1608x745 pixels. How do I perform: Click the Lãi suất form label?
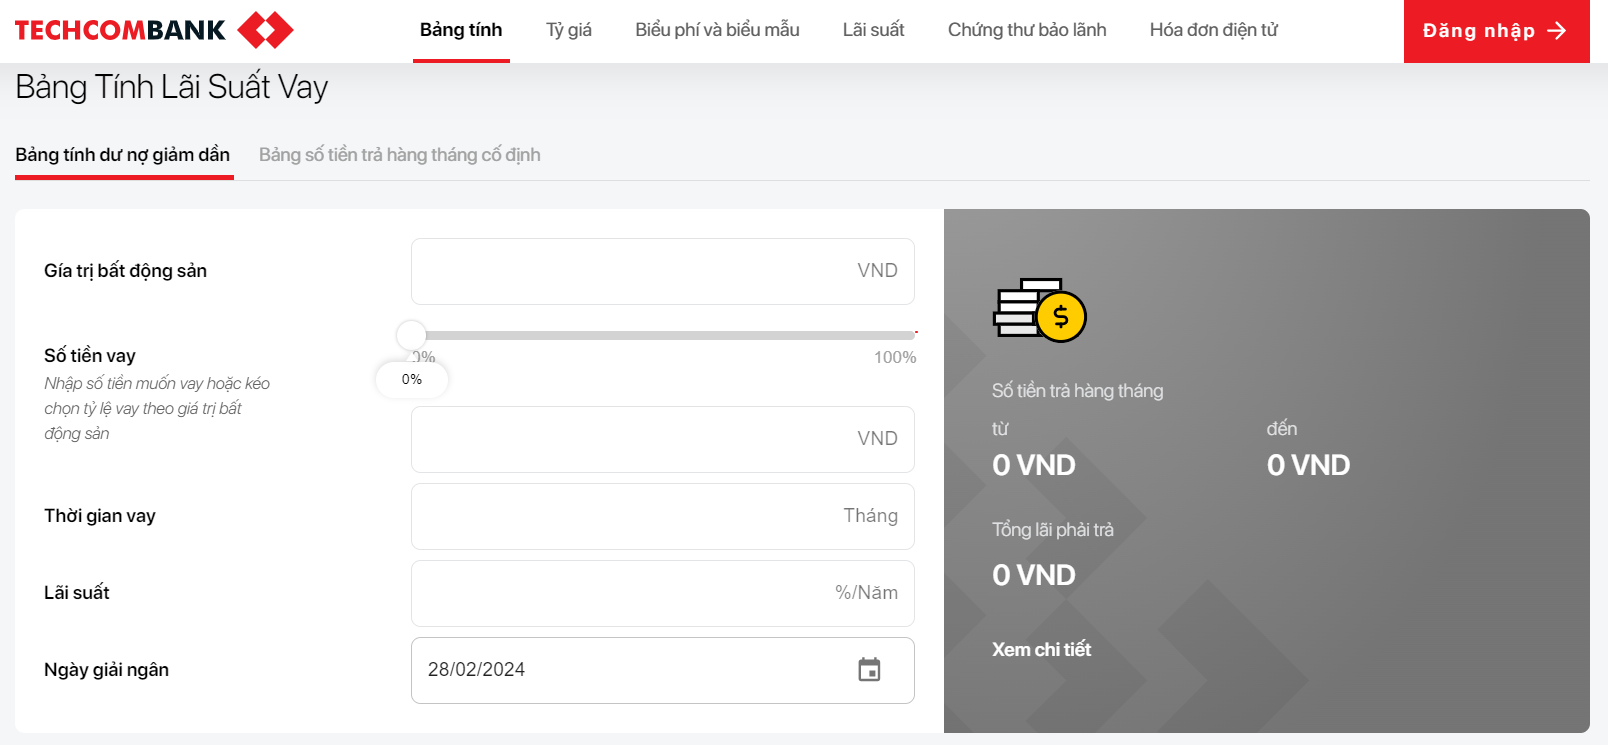[77, 593]
